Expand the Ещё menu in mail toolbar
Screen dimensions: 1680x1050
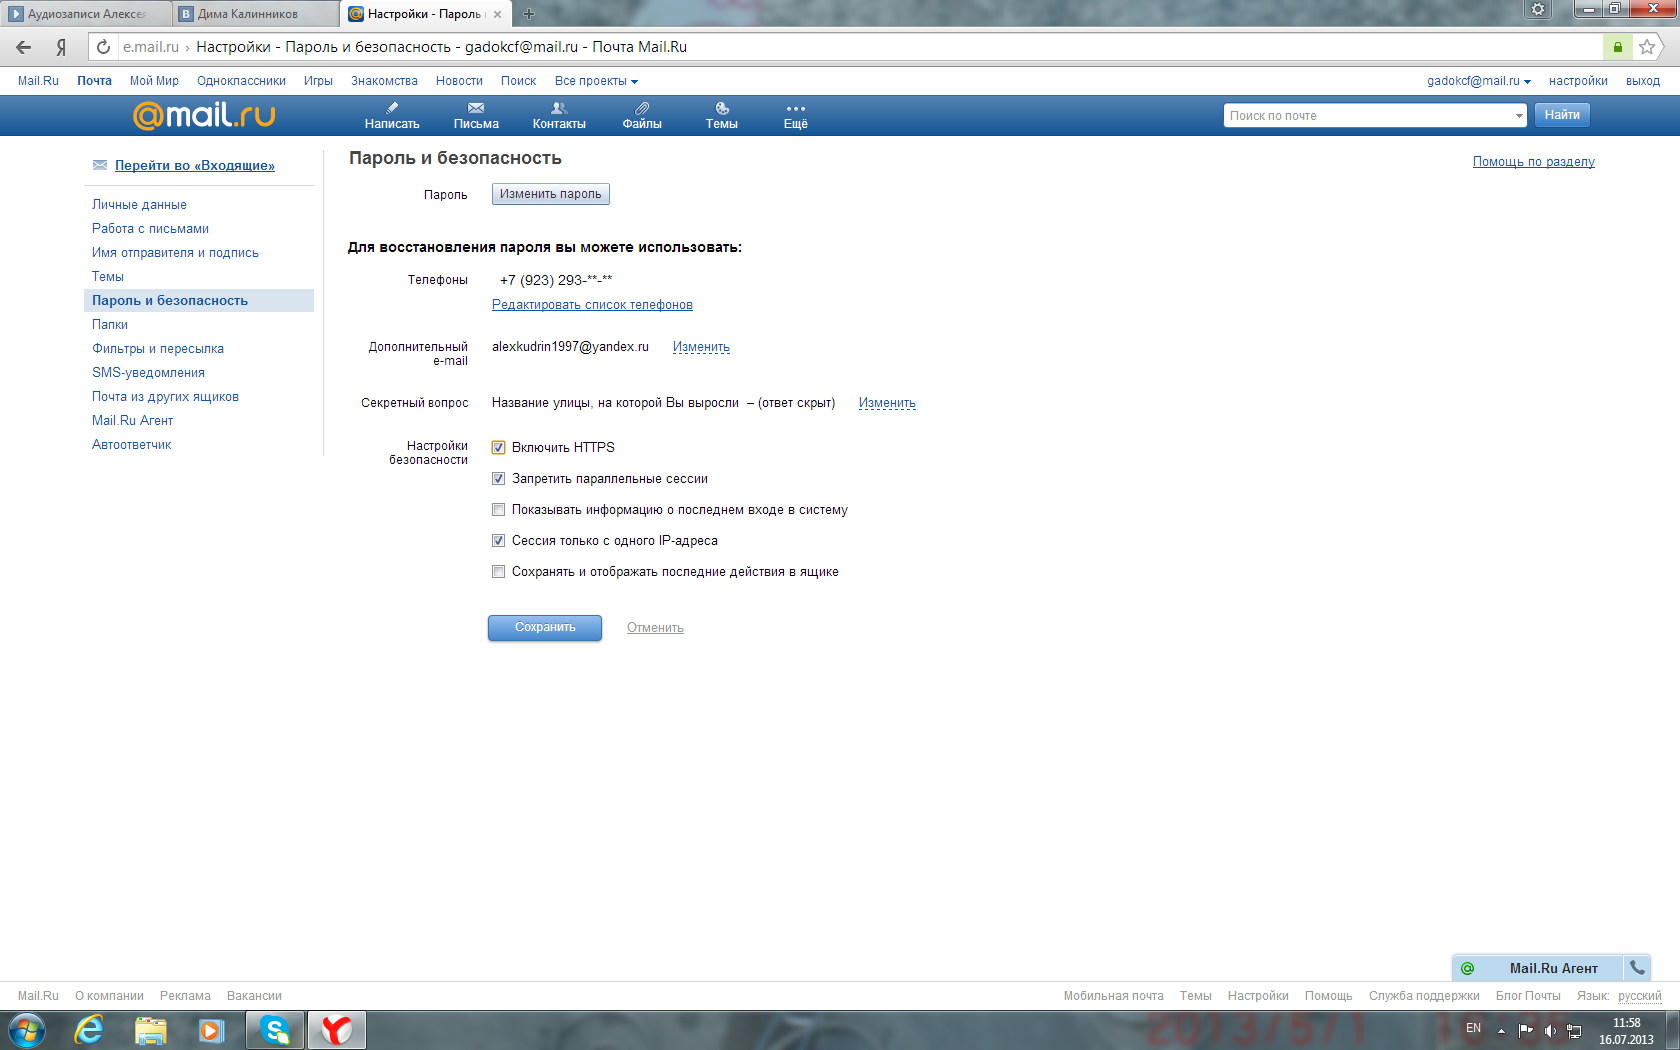pos(795,116)
